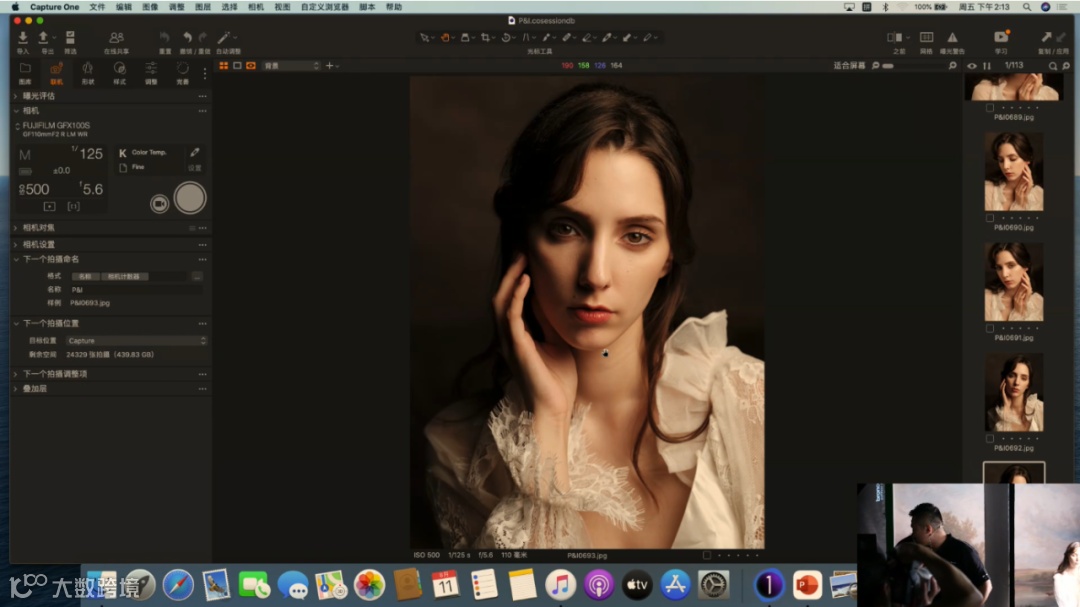1080x607 pixels.
Task: Tick the checkbox under thumbnail P&I0690.jpg
Action: tap(990, 218)
